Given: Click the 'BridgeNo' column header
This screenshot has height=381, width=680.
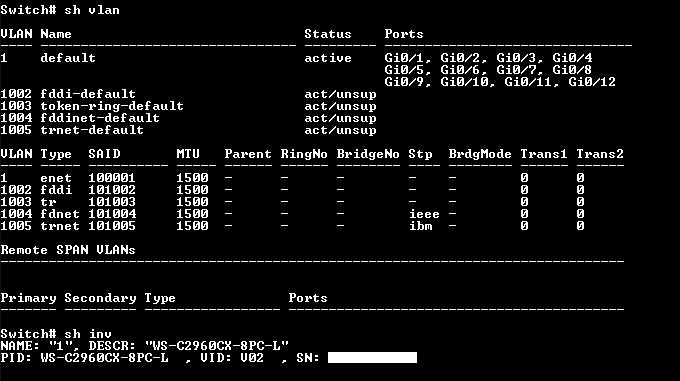Looking at the screenshot, I should tap(368, 154).
